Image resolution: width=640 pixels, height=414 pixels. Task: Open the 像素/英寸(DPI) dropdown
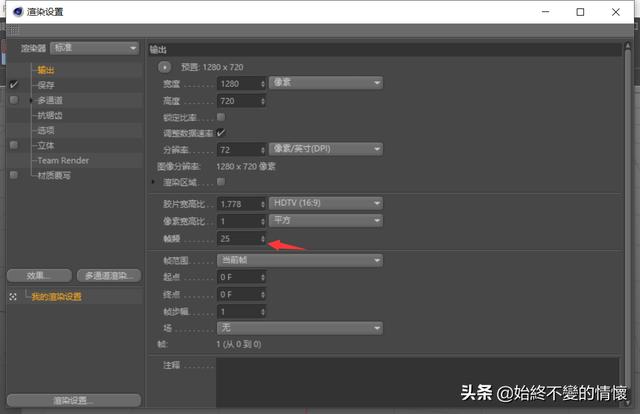[x=325, y=149]
